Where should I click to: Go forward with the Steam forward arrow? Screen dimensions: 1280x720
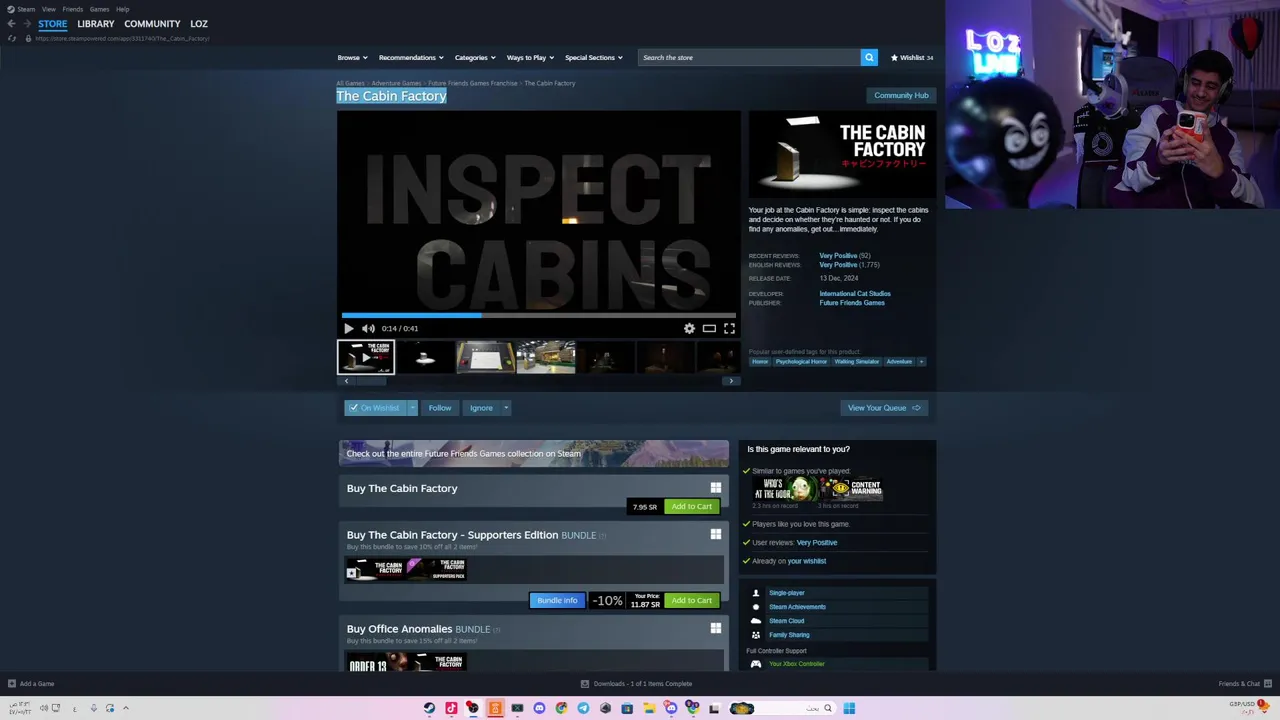coord(25,23)
